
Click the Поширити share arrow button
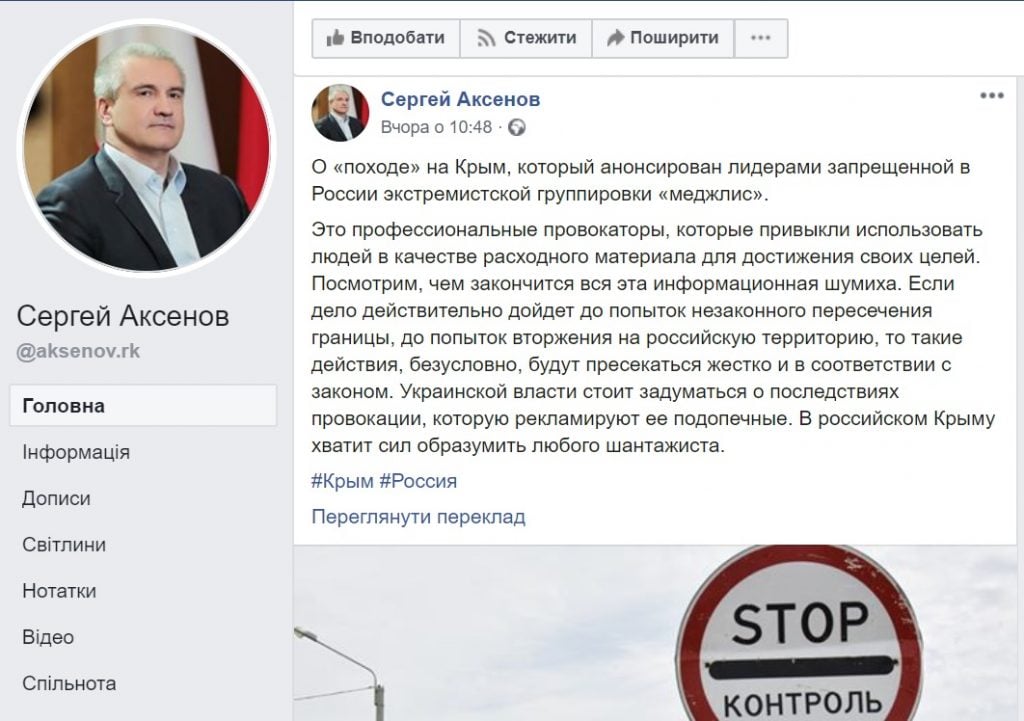pos(663,39)
